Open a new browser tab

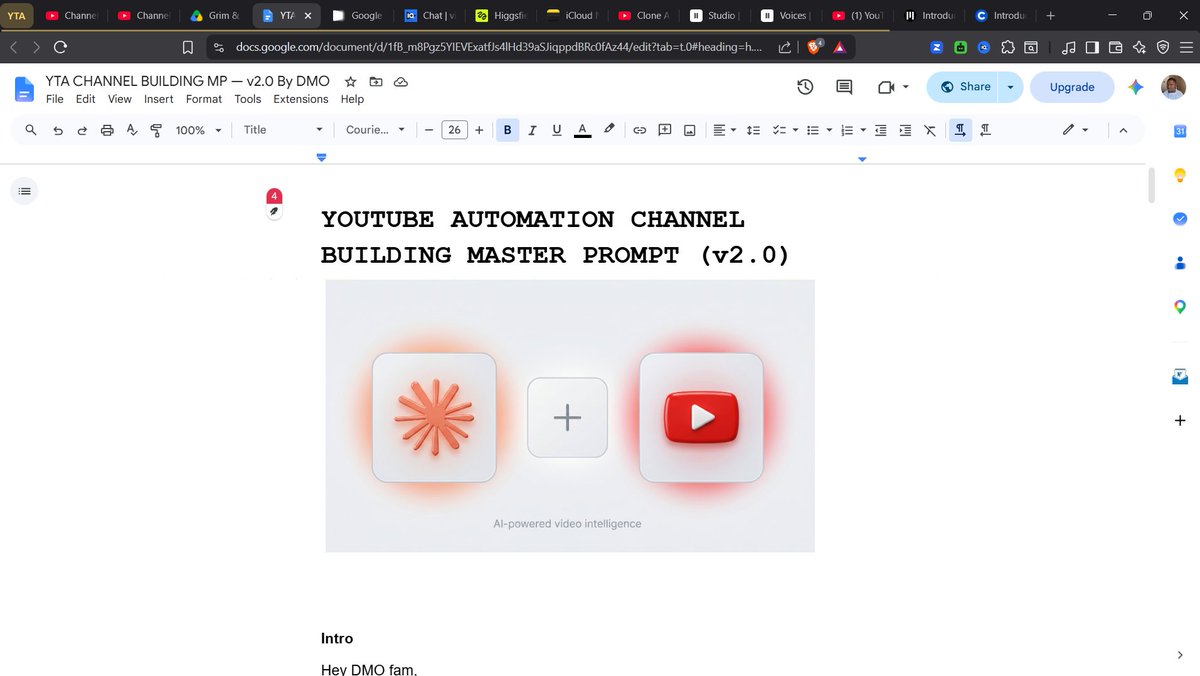point(1050,16)
